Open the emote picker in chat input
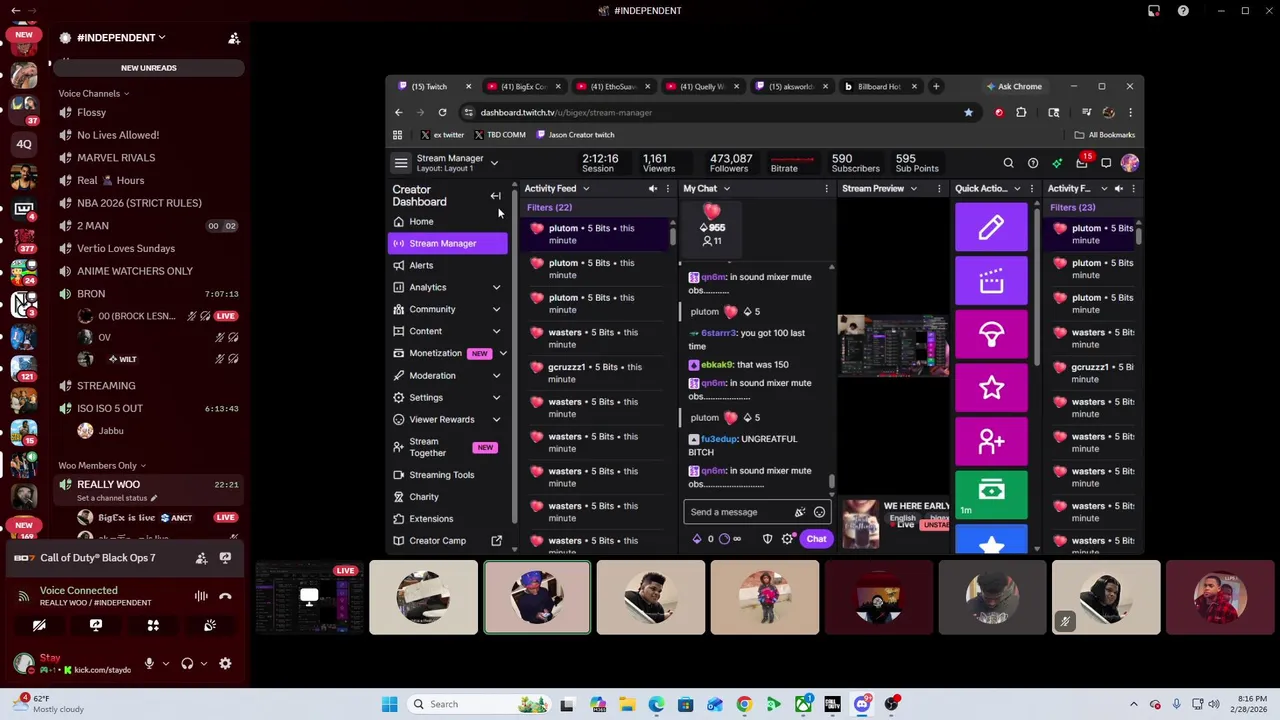 (x=819, y=512)
